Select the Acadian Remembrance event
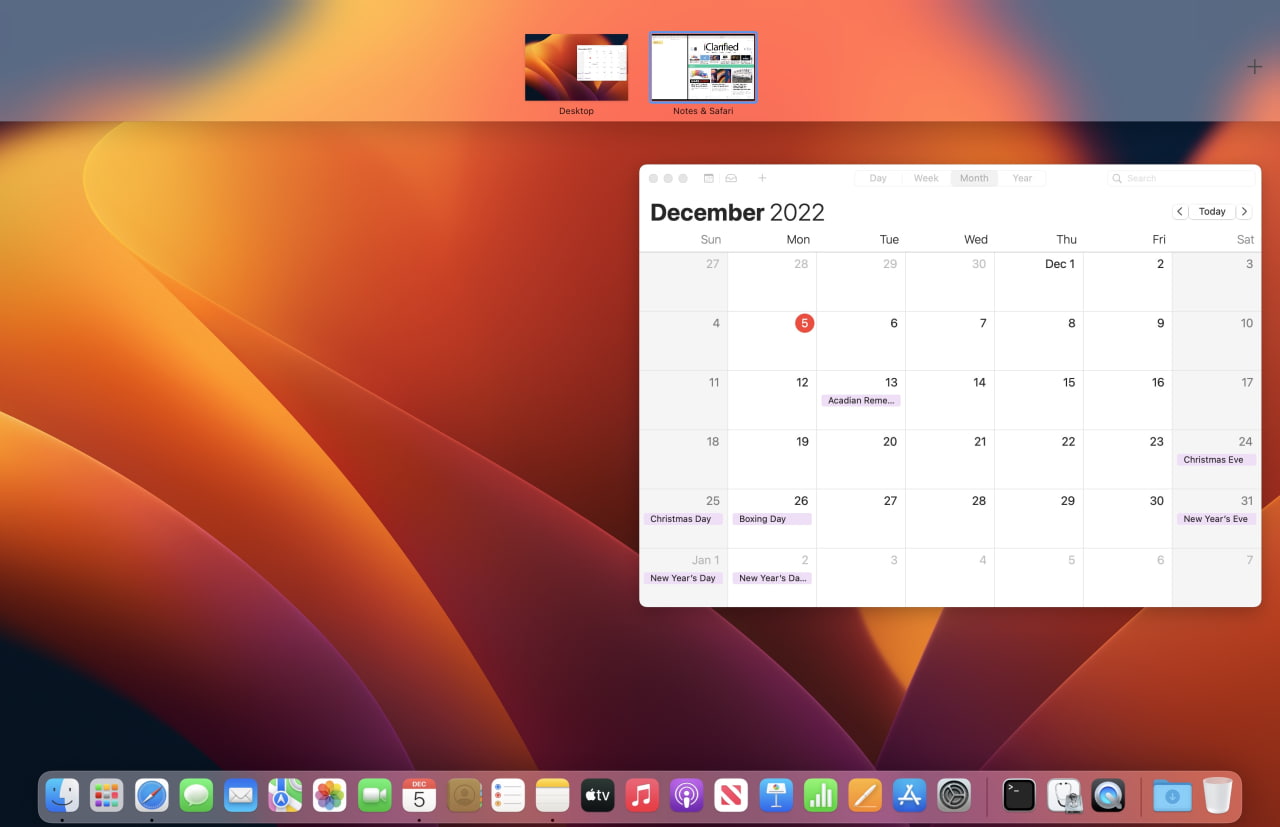Viewport: 1280px width, 827px height. (x=861, y=400)
